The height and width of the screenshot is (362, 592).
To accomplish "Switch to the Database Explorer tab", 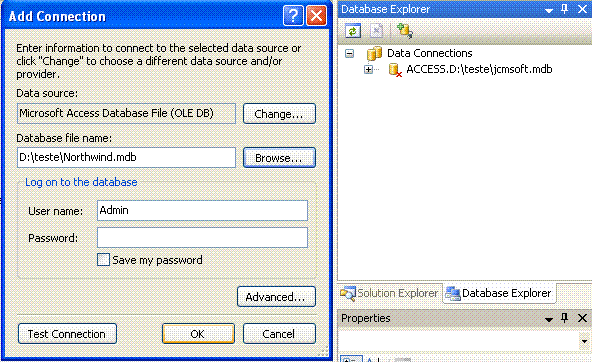I will 499,293.
